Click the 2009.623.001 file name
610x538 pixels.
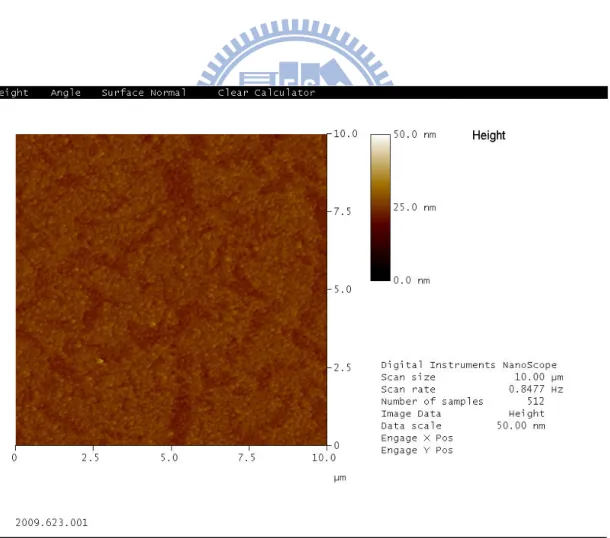52,522
